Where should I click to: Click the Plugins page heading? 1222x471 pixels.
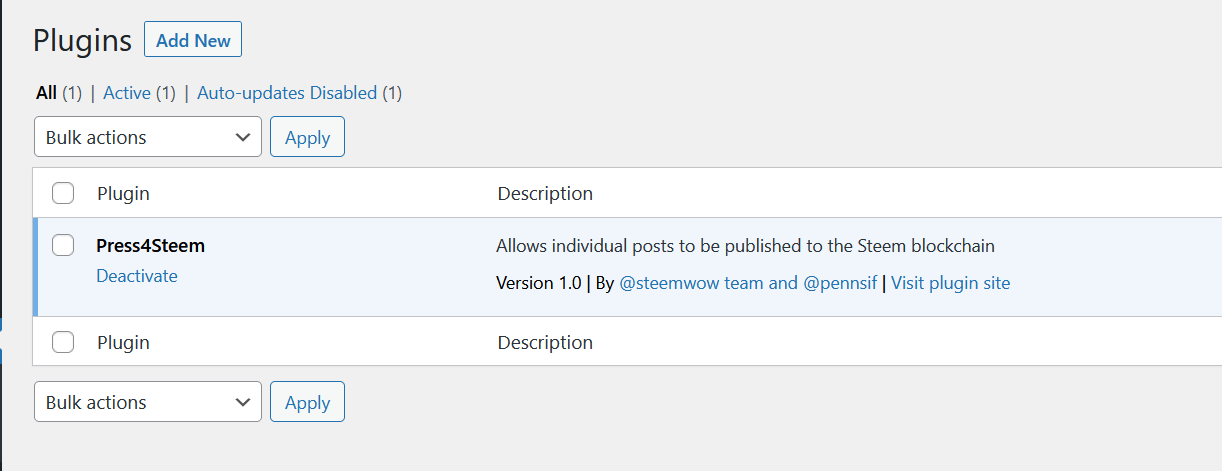[82, 40]
